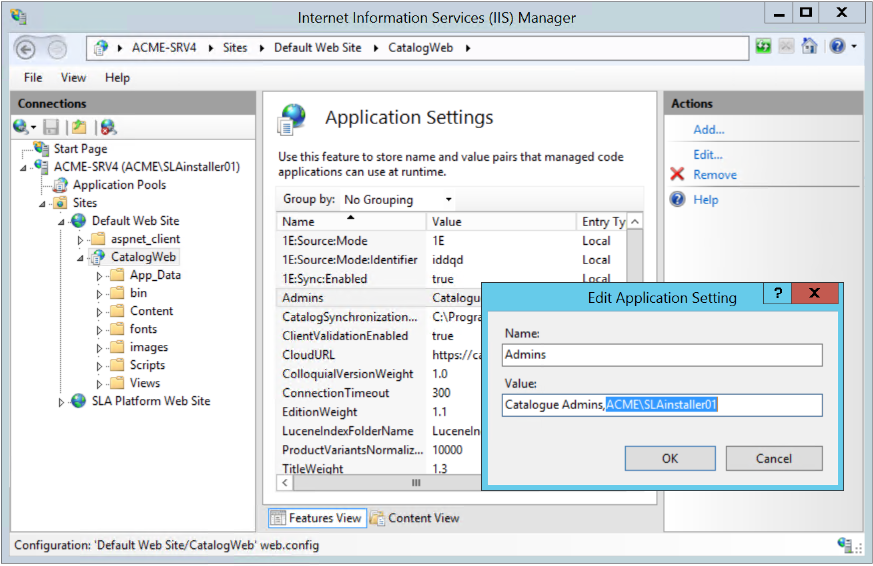Click the green Refresh Page icon
The width and height of the screenshot is (873, 566).
coord(764,47)
